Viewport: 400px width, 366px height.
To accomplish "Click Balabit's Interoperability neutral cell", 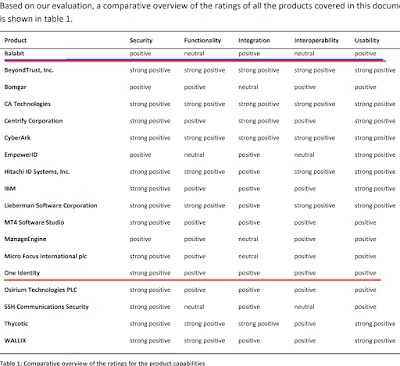I will 304,53.
